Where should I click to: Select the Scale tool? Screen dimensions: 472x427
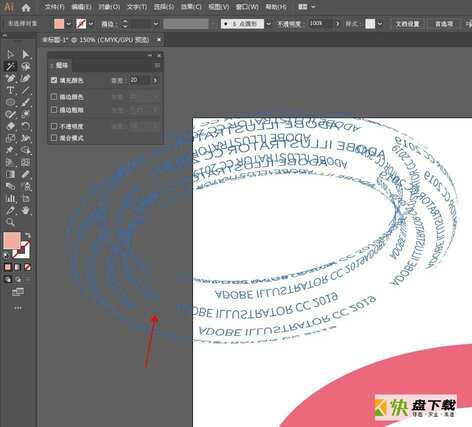pyautogui.click(x=10, y=138)
